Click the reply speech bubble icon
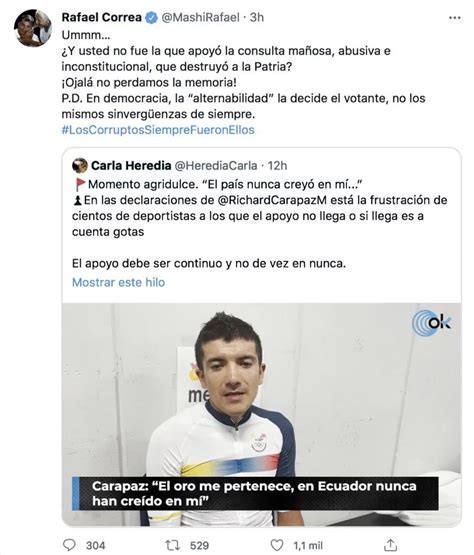The width and height of the screenshot is (474, 555). pyautogui.click(x=69, y=545)
